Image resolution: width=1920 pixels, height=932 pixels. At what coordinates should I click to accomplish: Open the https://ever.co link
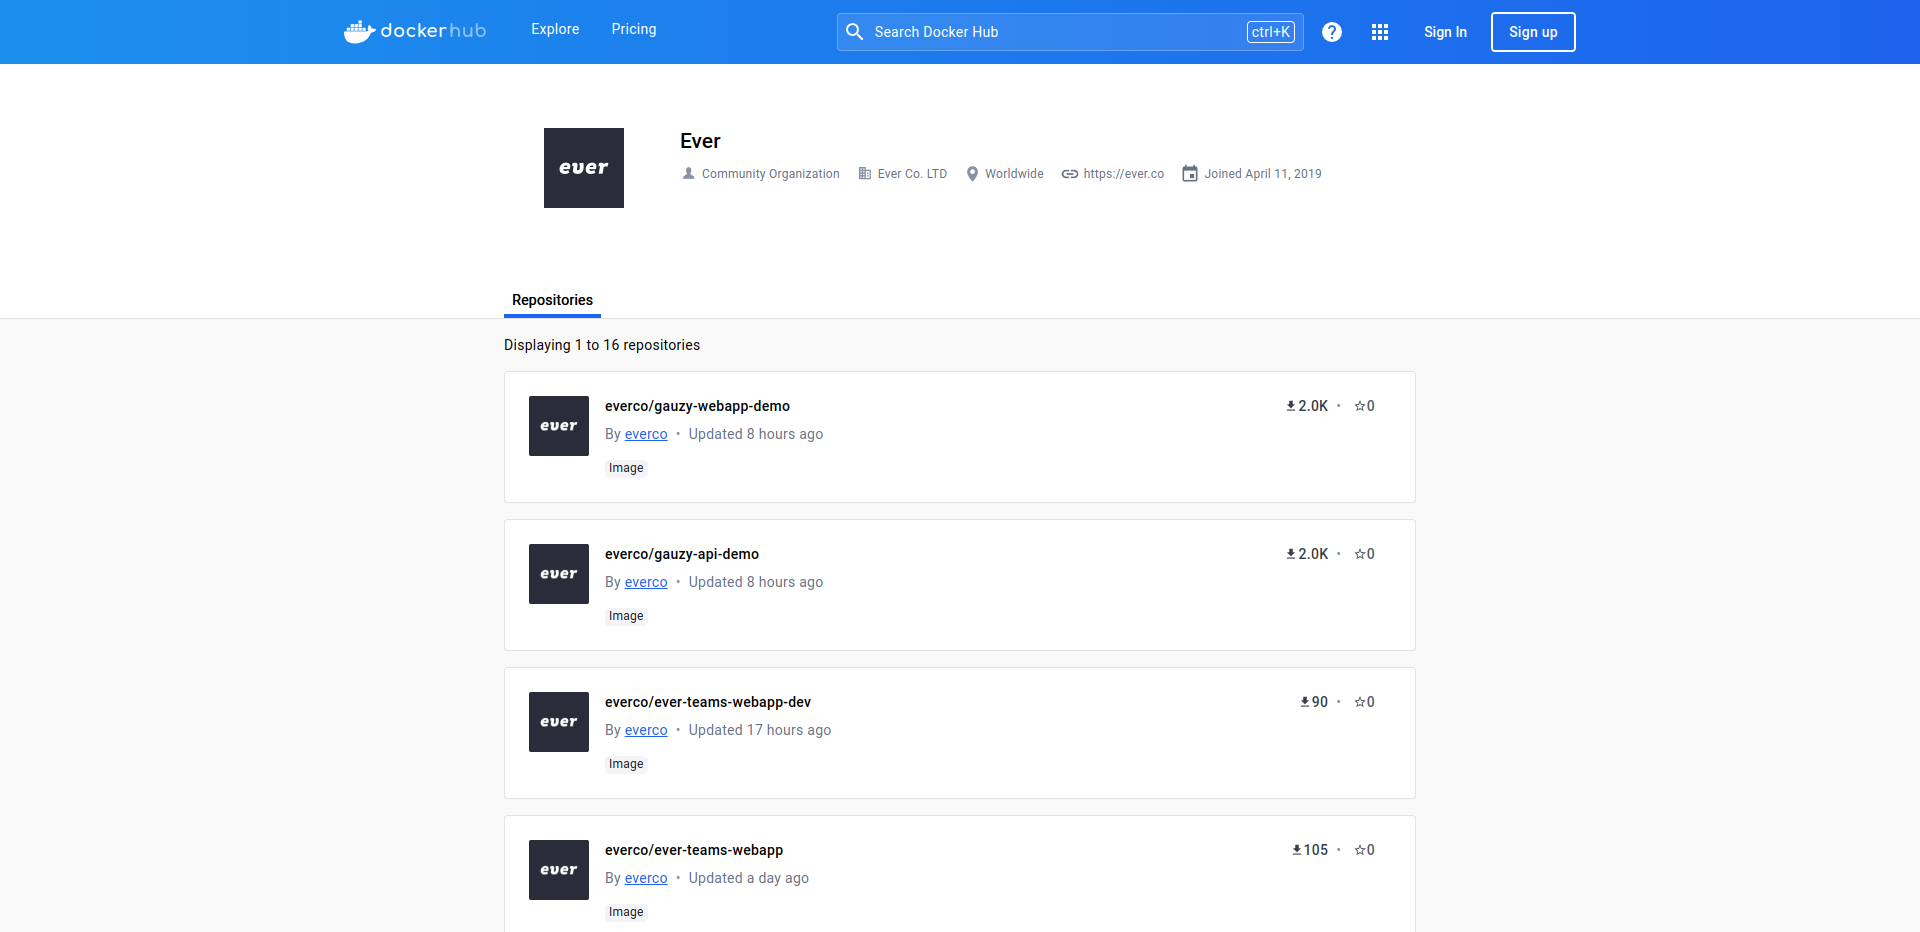1123,173
